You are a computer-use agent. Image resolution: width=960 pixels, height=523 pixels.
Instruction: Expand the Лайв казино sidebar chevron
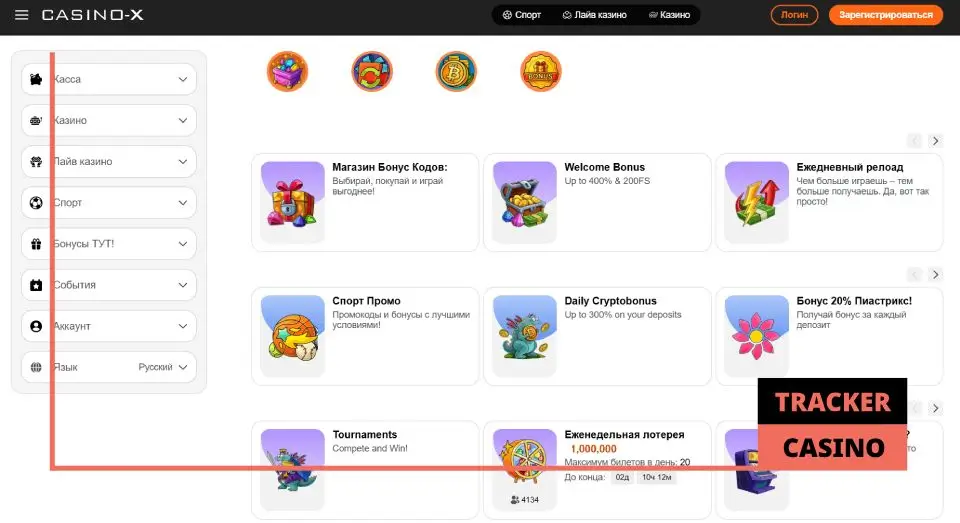[182, 161]
